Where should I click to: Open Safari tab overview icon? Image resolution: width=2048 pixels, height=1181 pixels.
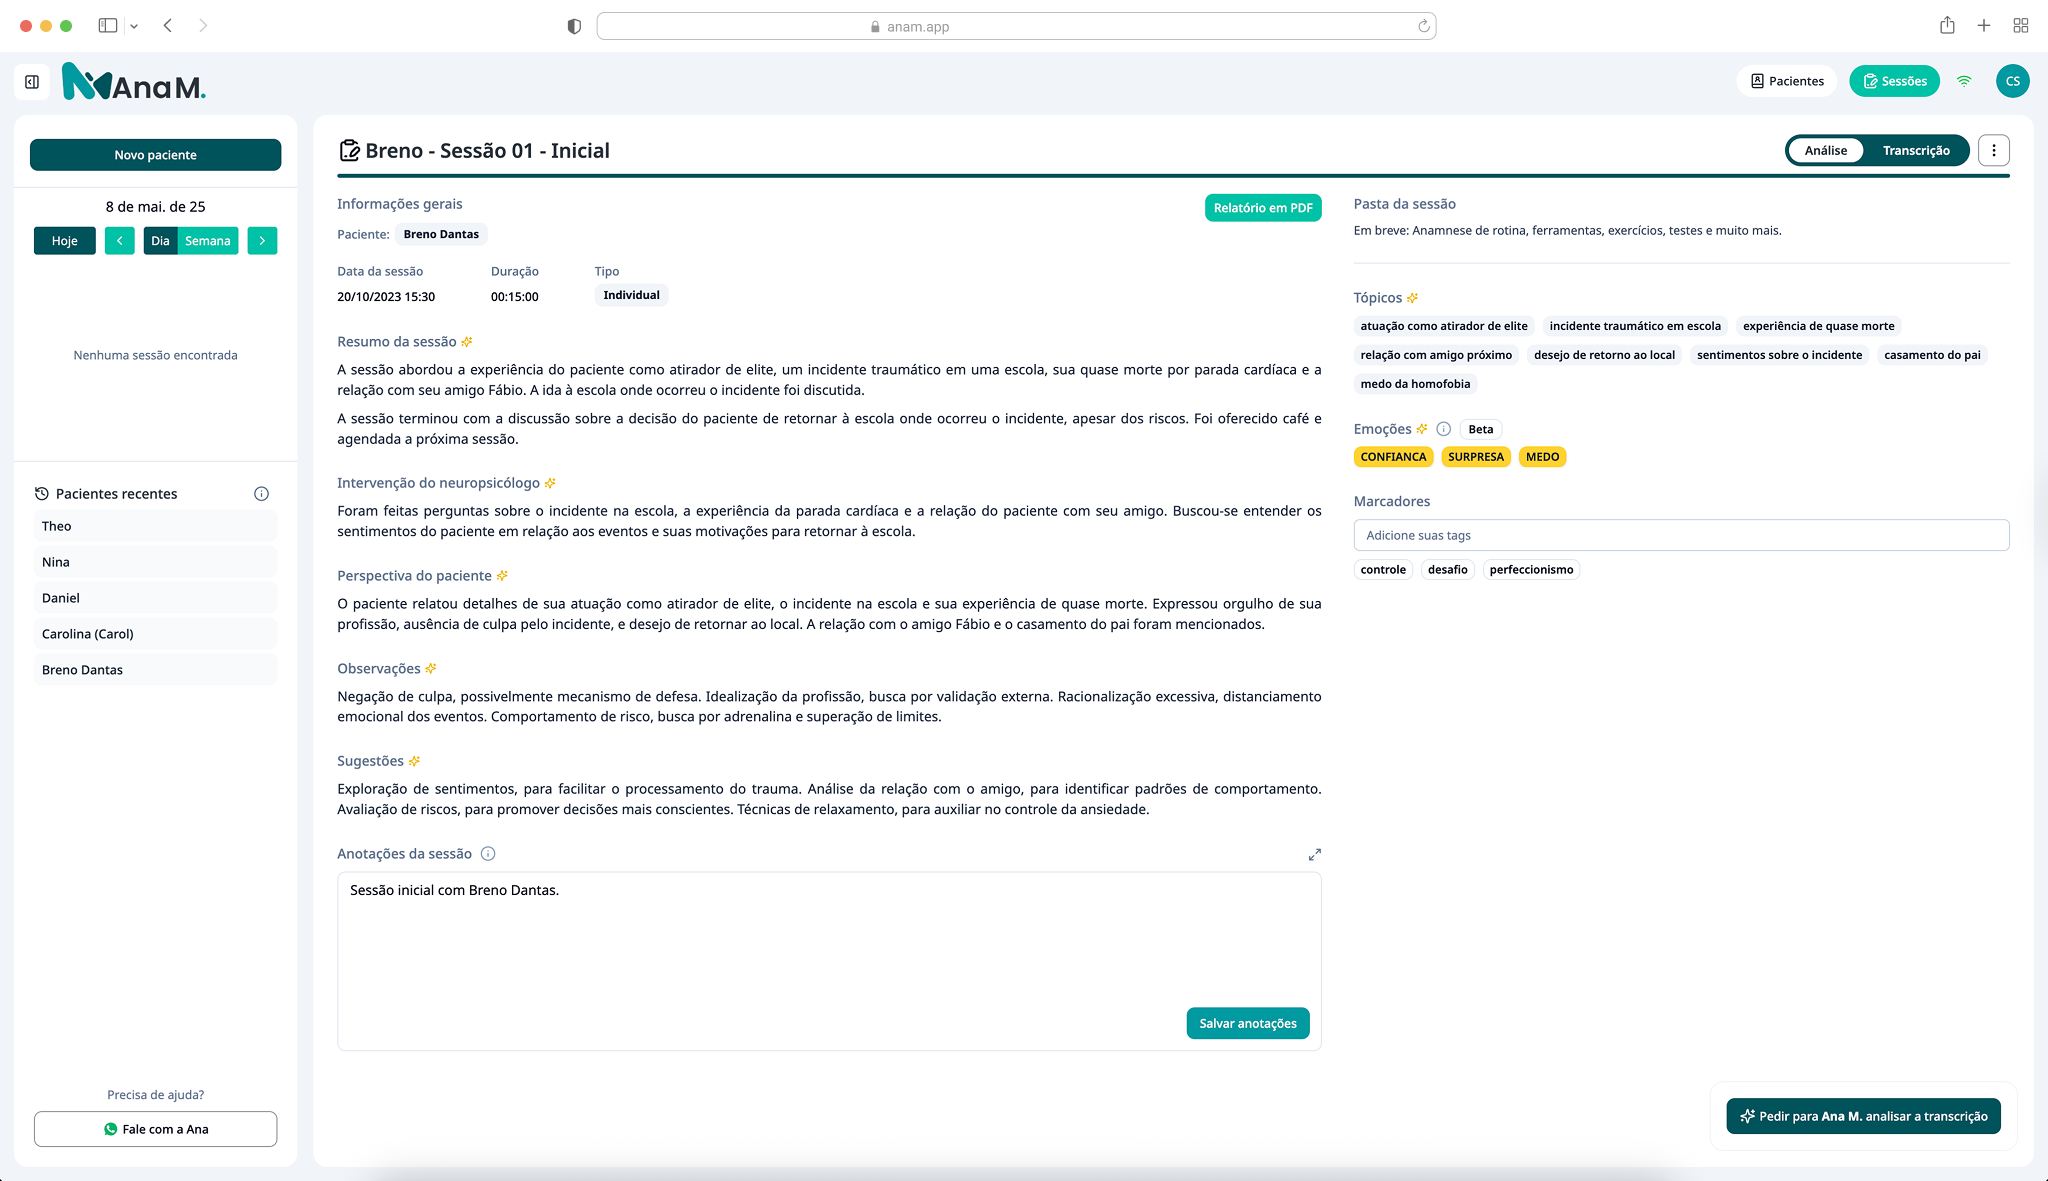(2020, 26)
